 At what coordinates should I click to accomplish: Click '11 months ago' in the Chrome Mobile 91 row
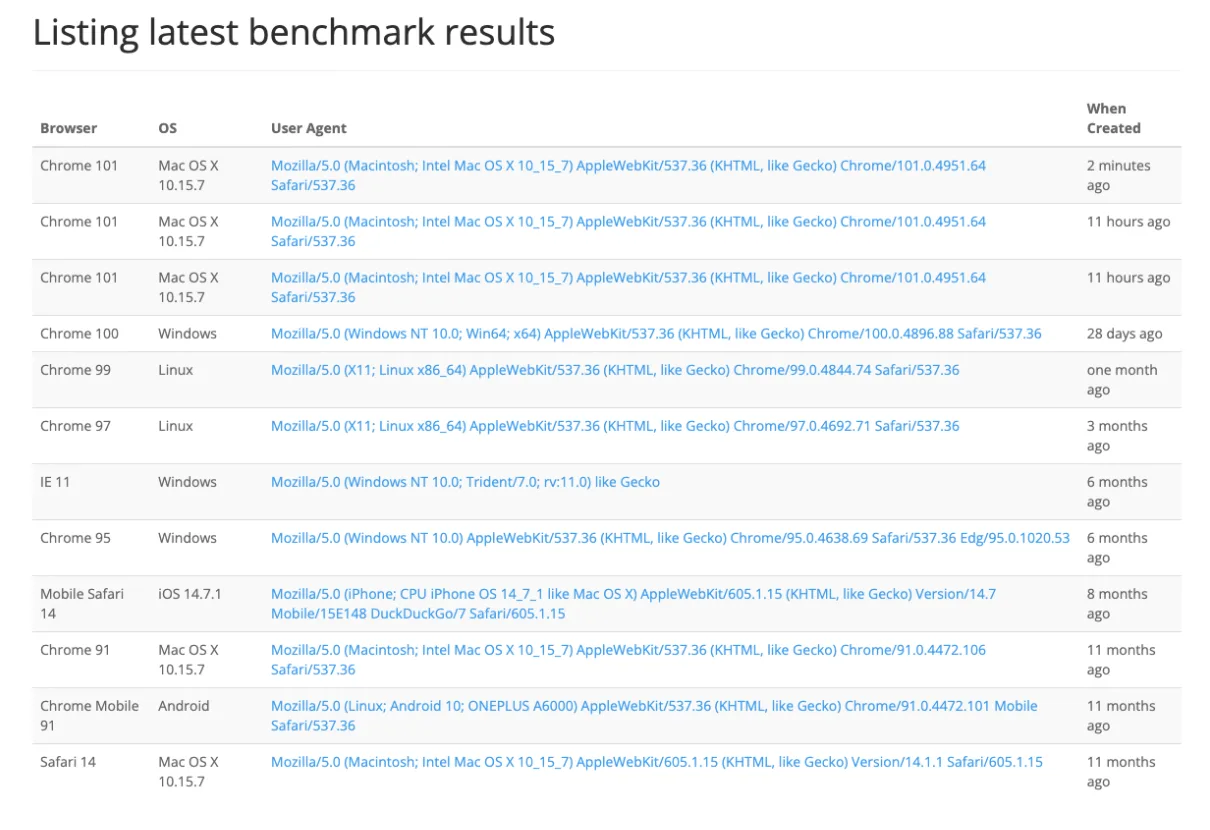1121,715
